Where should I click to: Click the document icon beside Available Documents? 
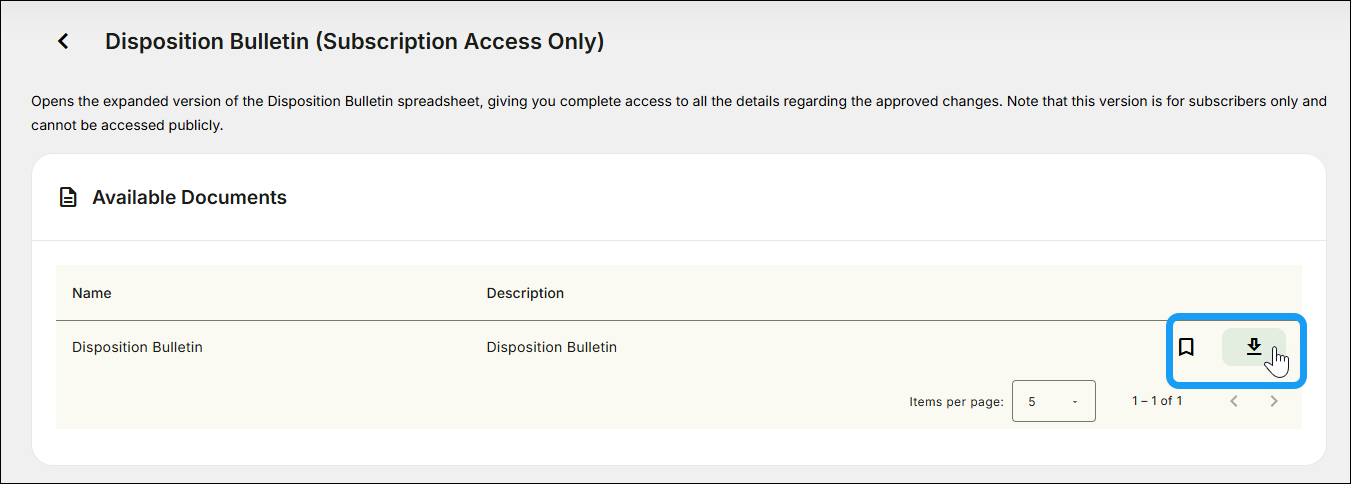[67, 198]
